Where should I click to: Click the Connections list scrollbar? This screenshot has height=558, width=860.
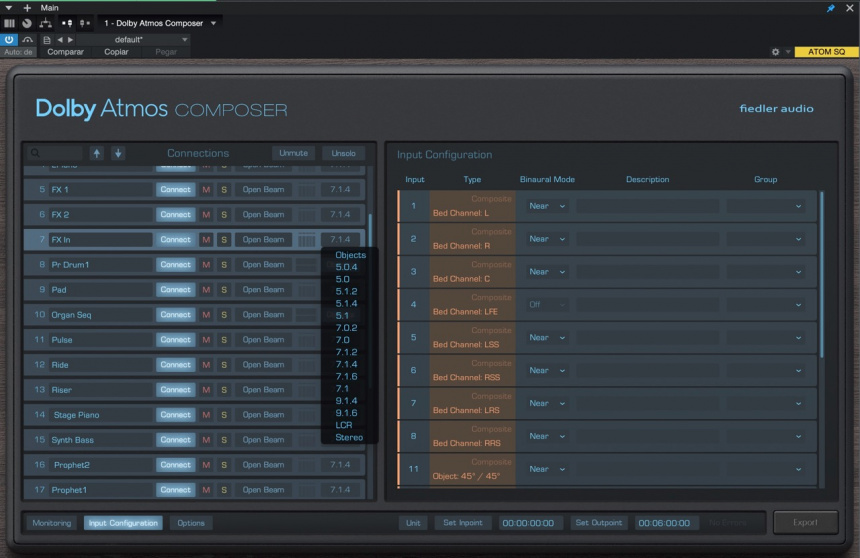pos(370,230)
